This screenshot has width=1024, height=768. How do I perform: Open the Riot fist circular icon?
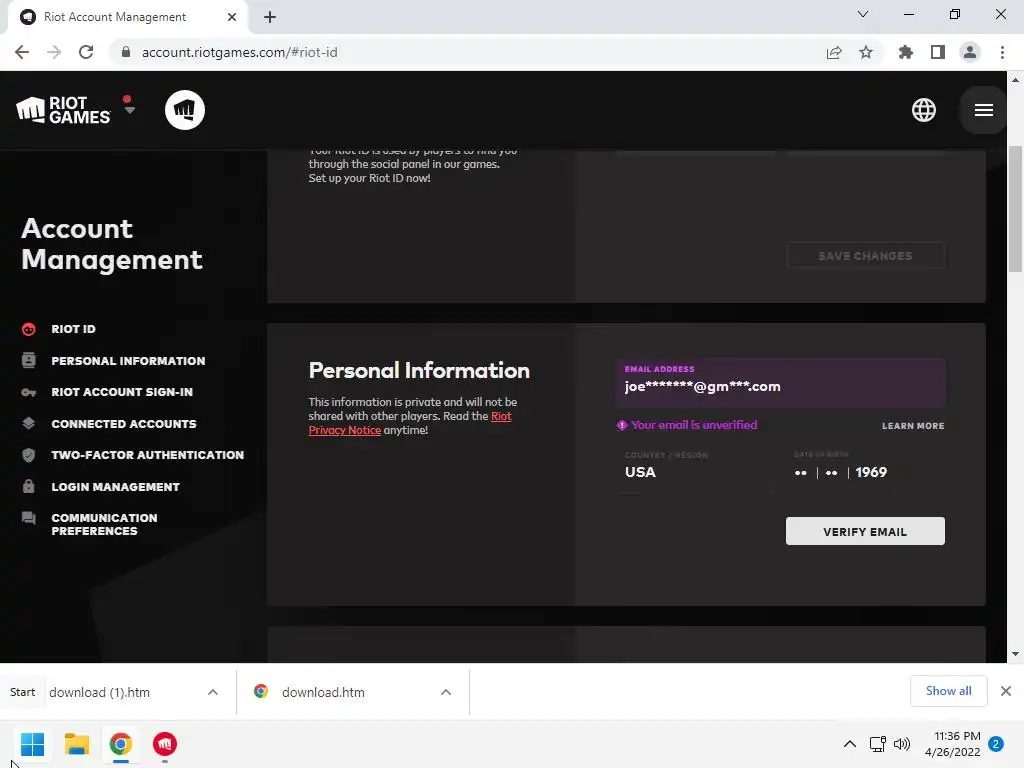185,110
